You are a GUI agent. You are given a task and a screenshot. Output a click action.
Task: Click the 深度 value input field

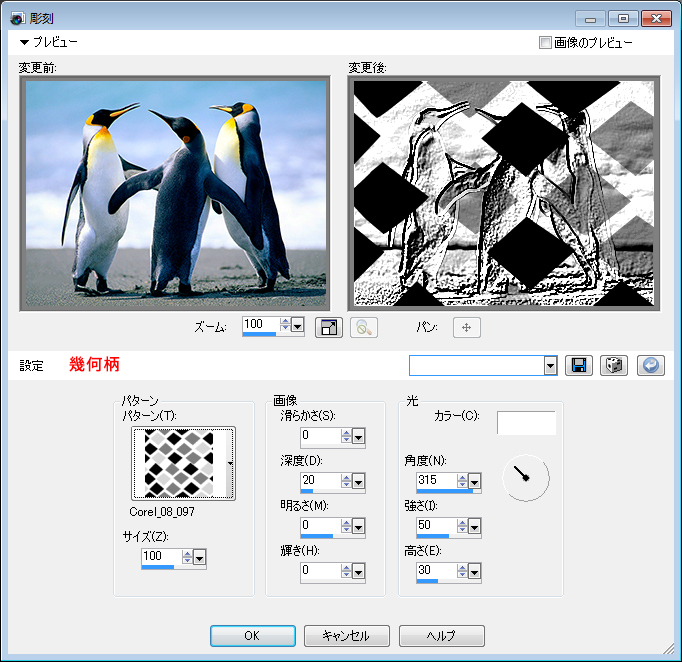coord(320,481)
